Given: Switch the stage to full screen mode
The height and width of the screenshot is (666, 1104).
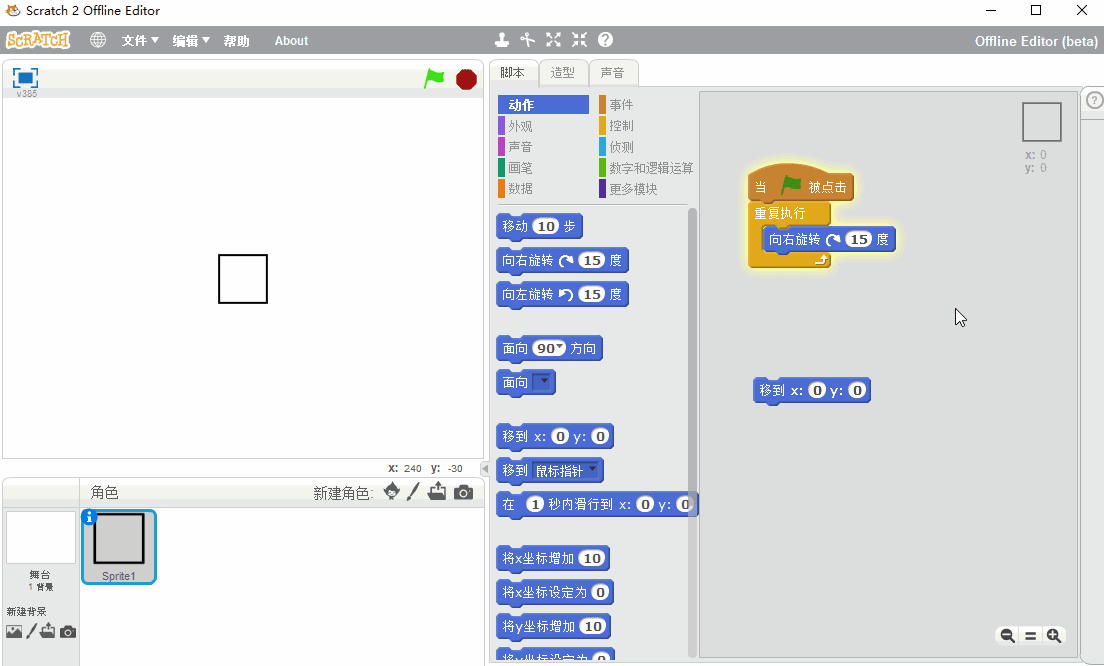Looking at the screenshot, I should 25,78.
